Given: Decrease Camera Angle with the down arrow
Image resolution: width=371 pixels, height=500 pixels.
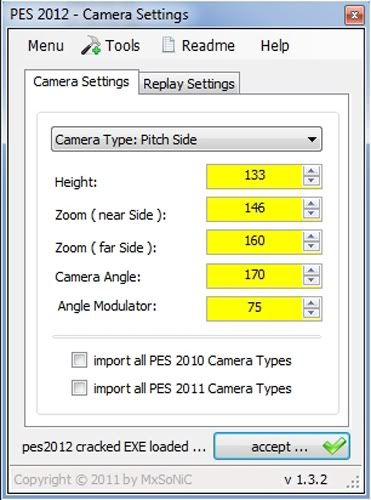Looking at the screenshot, I should click(311, 281).
